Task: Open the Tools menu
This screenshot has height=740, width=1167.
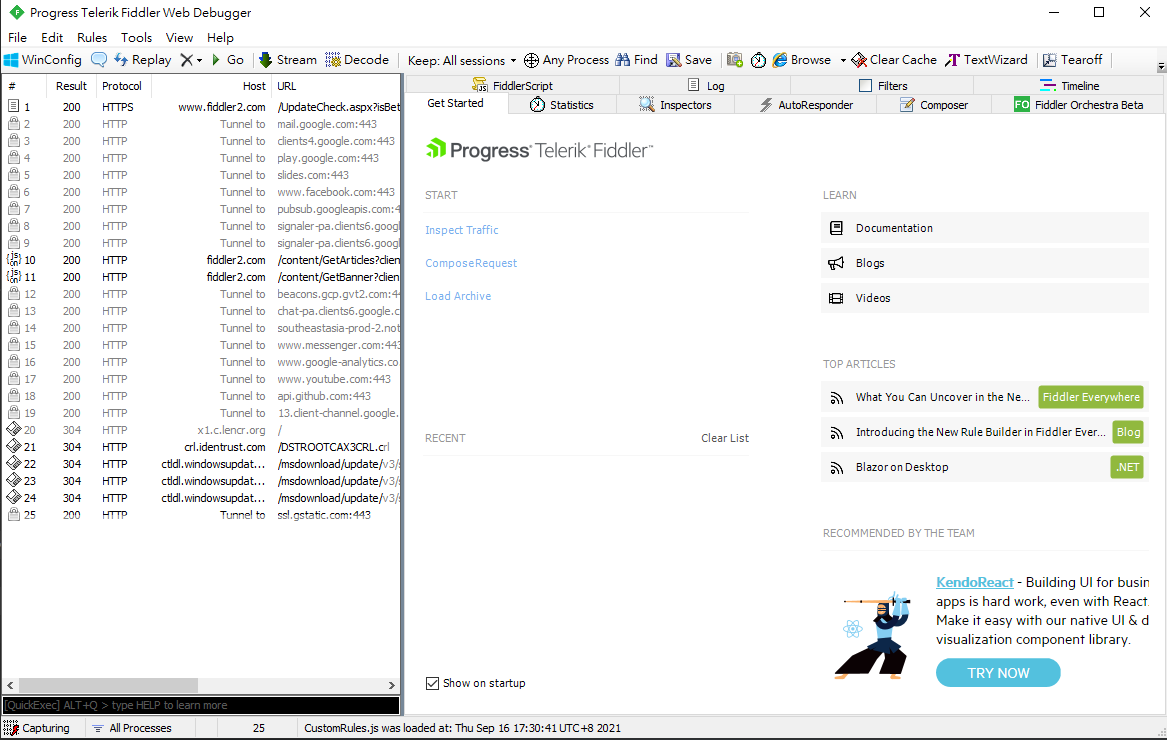Action: click(136, 37)
